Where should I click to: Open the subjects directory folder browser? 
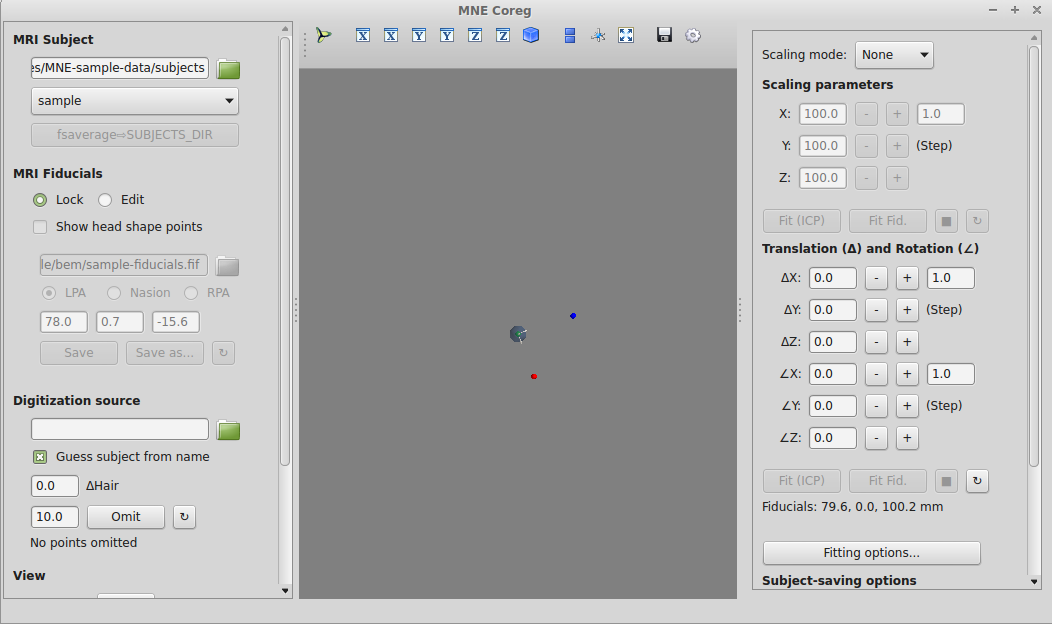[228, 68]
